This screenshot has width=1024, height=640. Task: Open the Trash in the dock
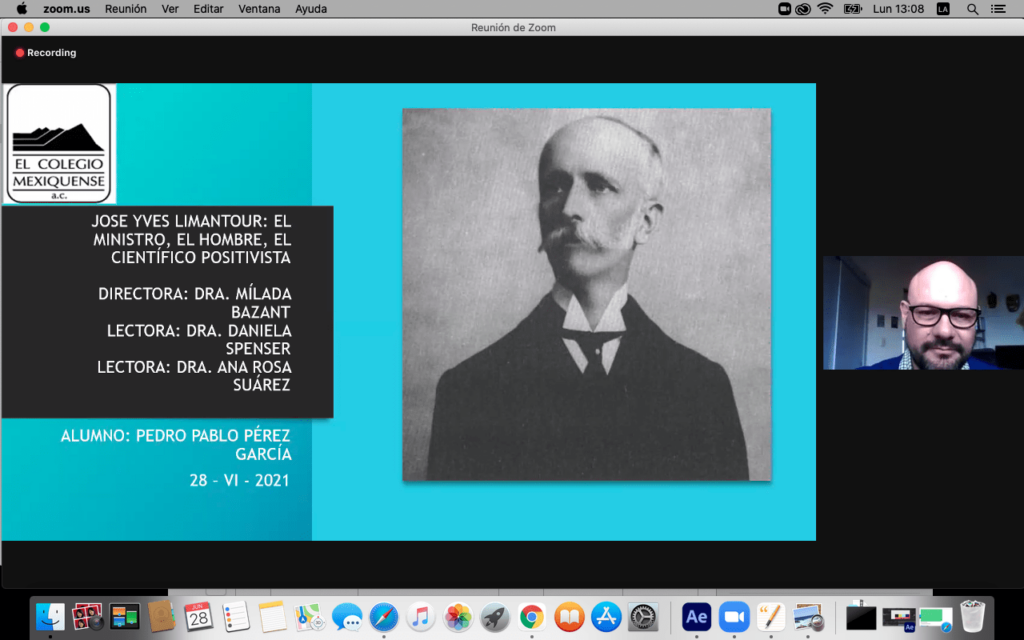click(972, 616)
